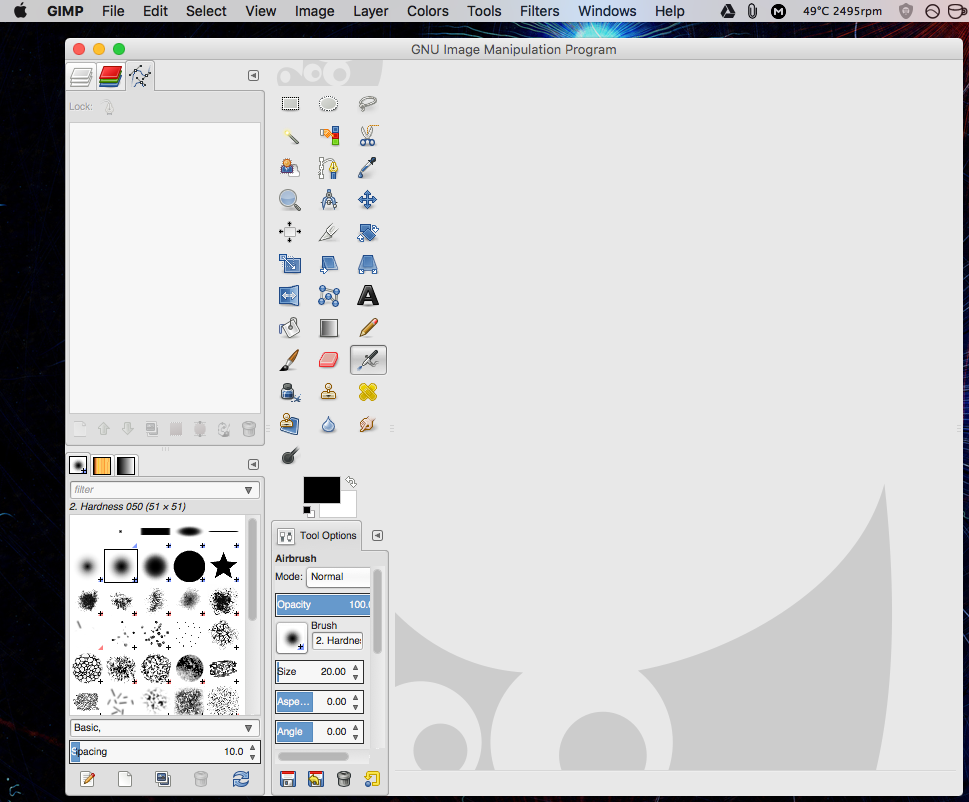Select the Free Select lasso tool

367,104
